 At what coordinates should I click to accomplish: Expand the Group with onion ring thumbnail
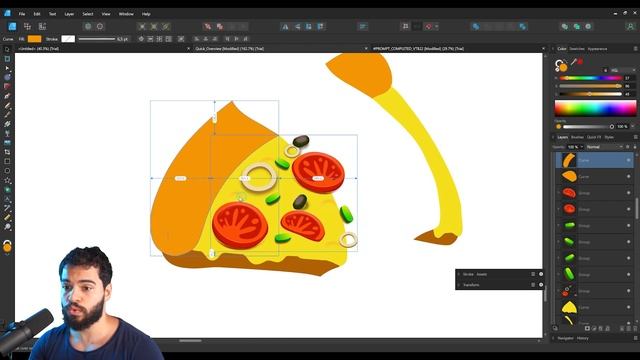point(558,291)
